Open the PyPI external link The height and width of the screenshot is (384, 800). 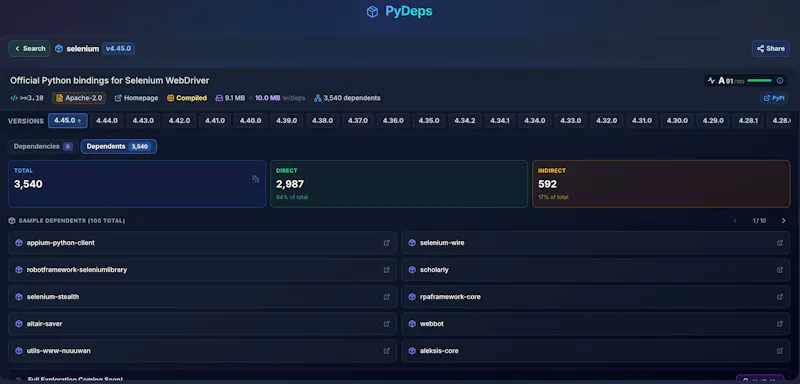click(x=774, y=98)
